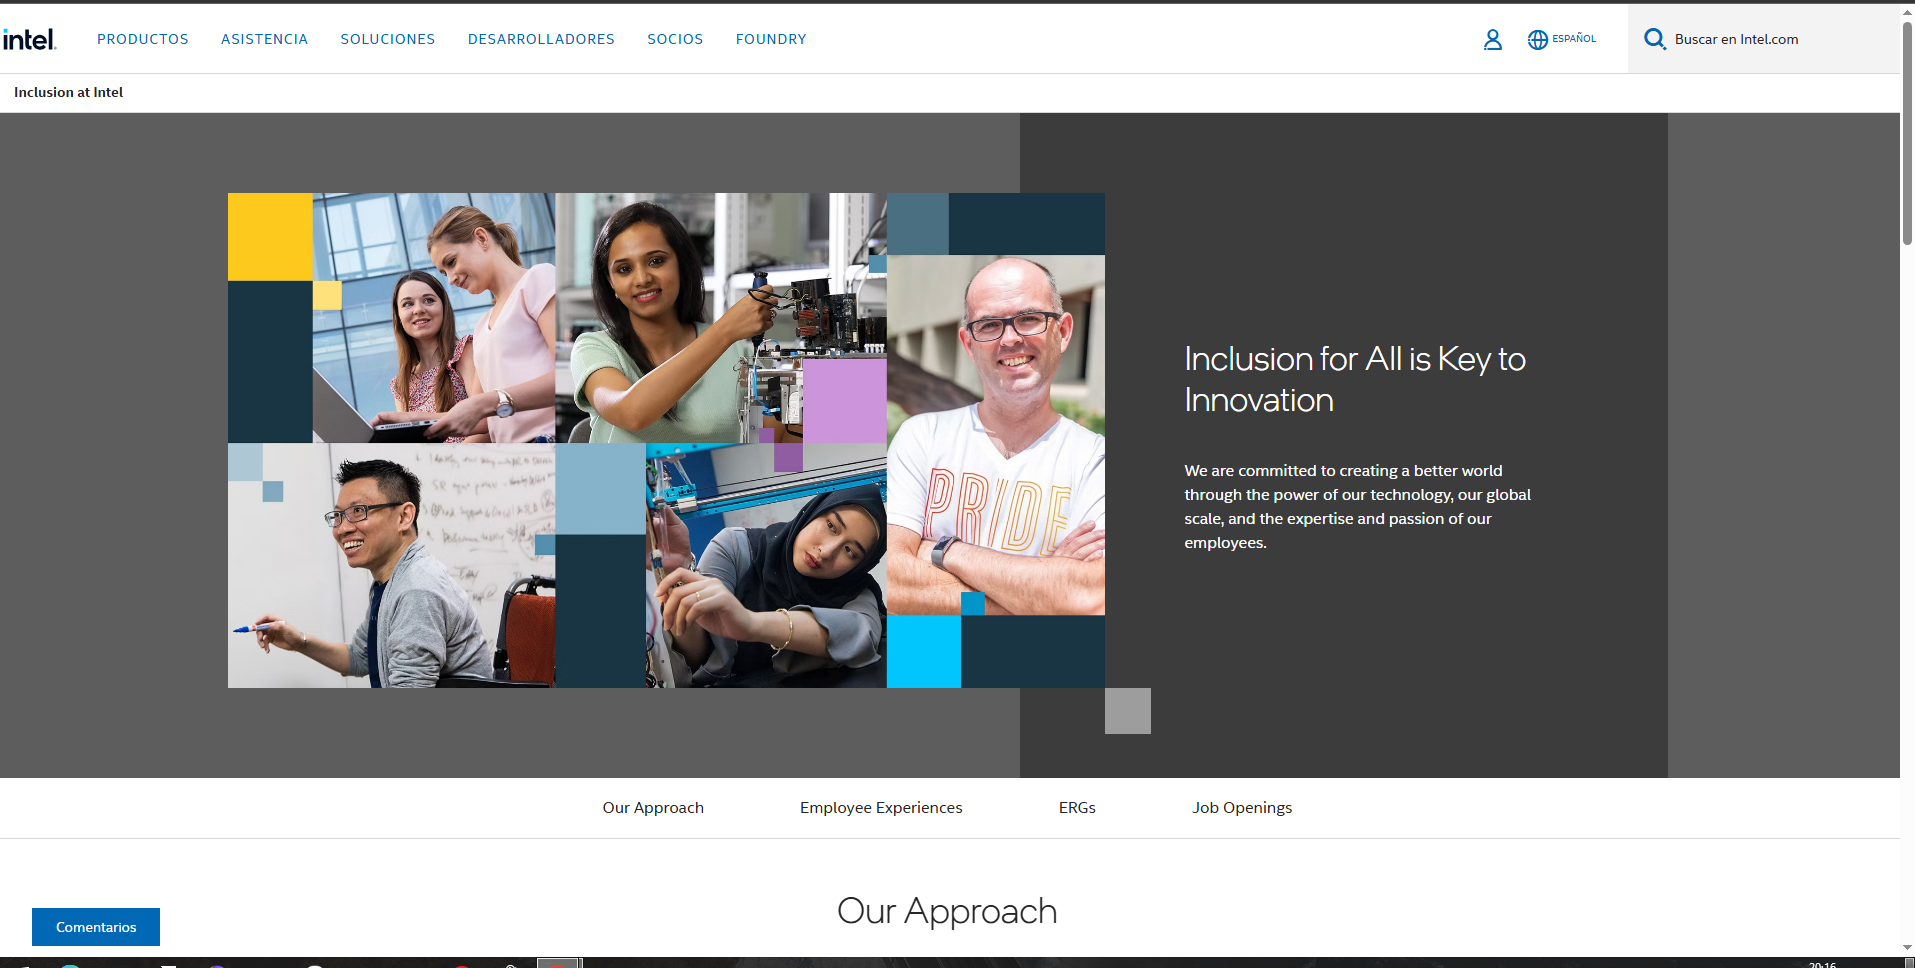Click the diverse employees collage image
This screenshot has height=968, width=1915.
666,440
